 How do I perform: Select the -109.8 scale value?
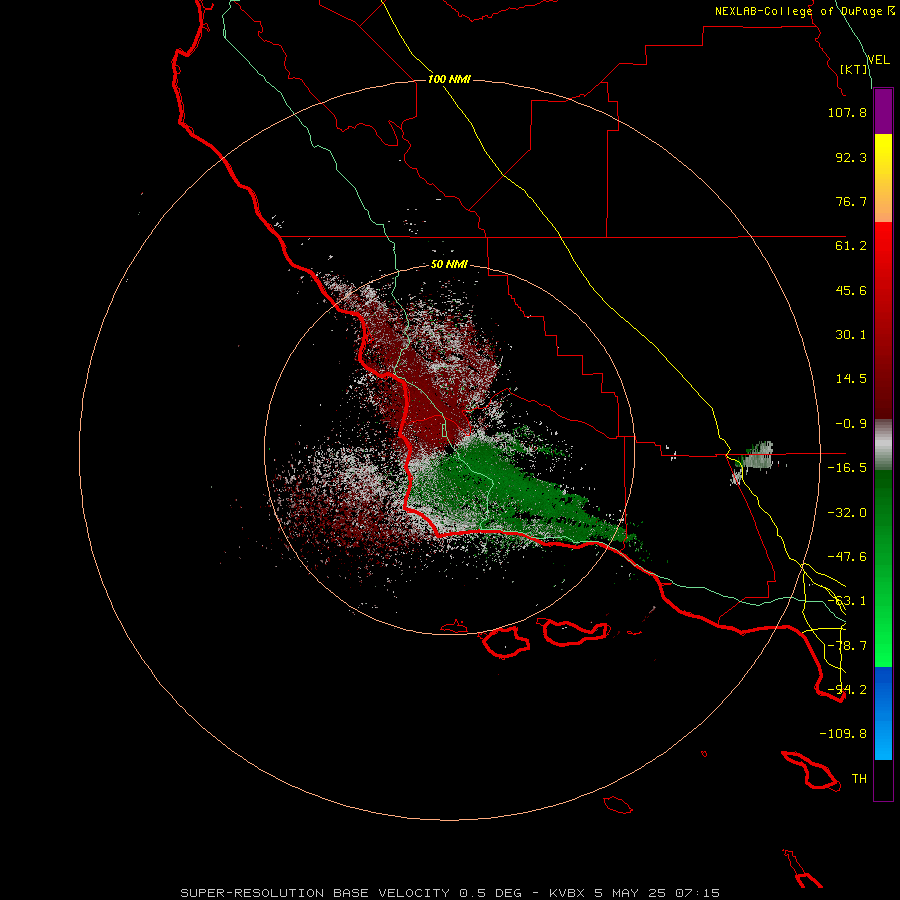point(843,734)
